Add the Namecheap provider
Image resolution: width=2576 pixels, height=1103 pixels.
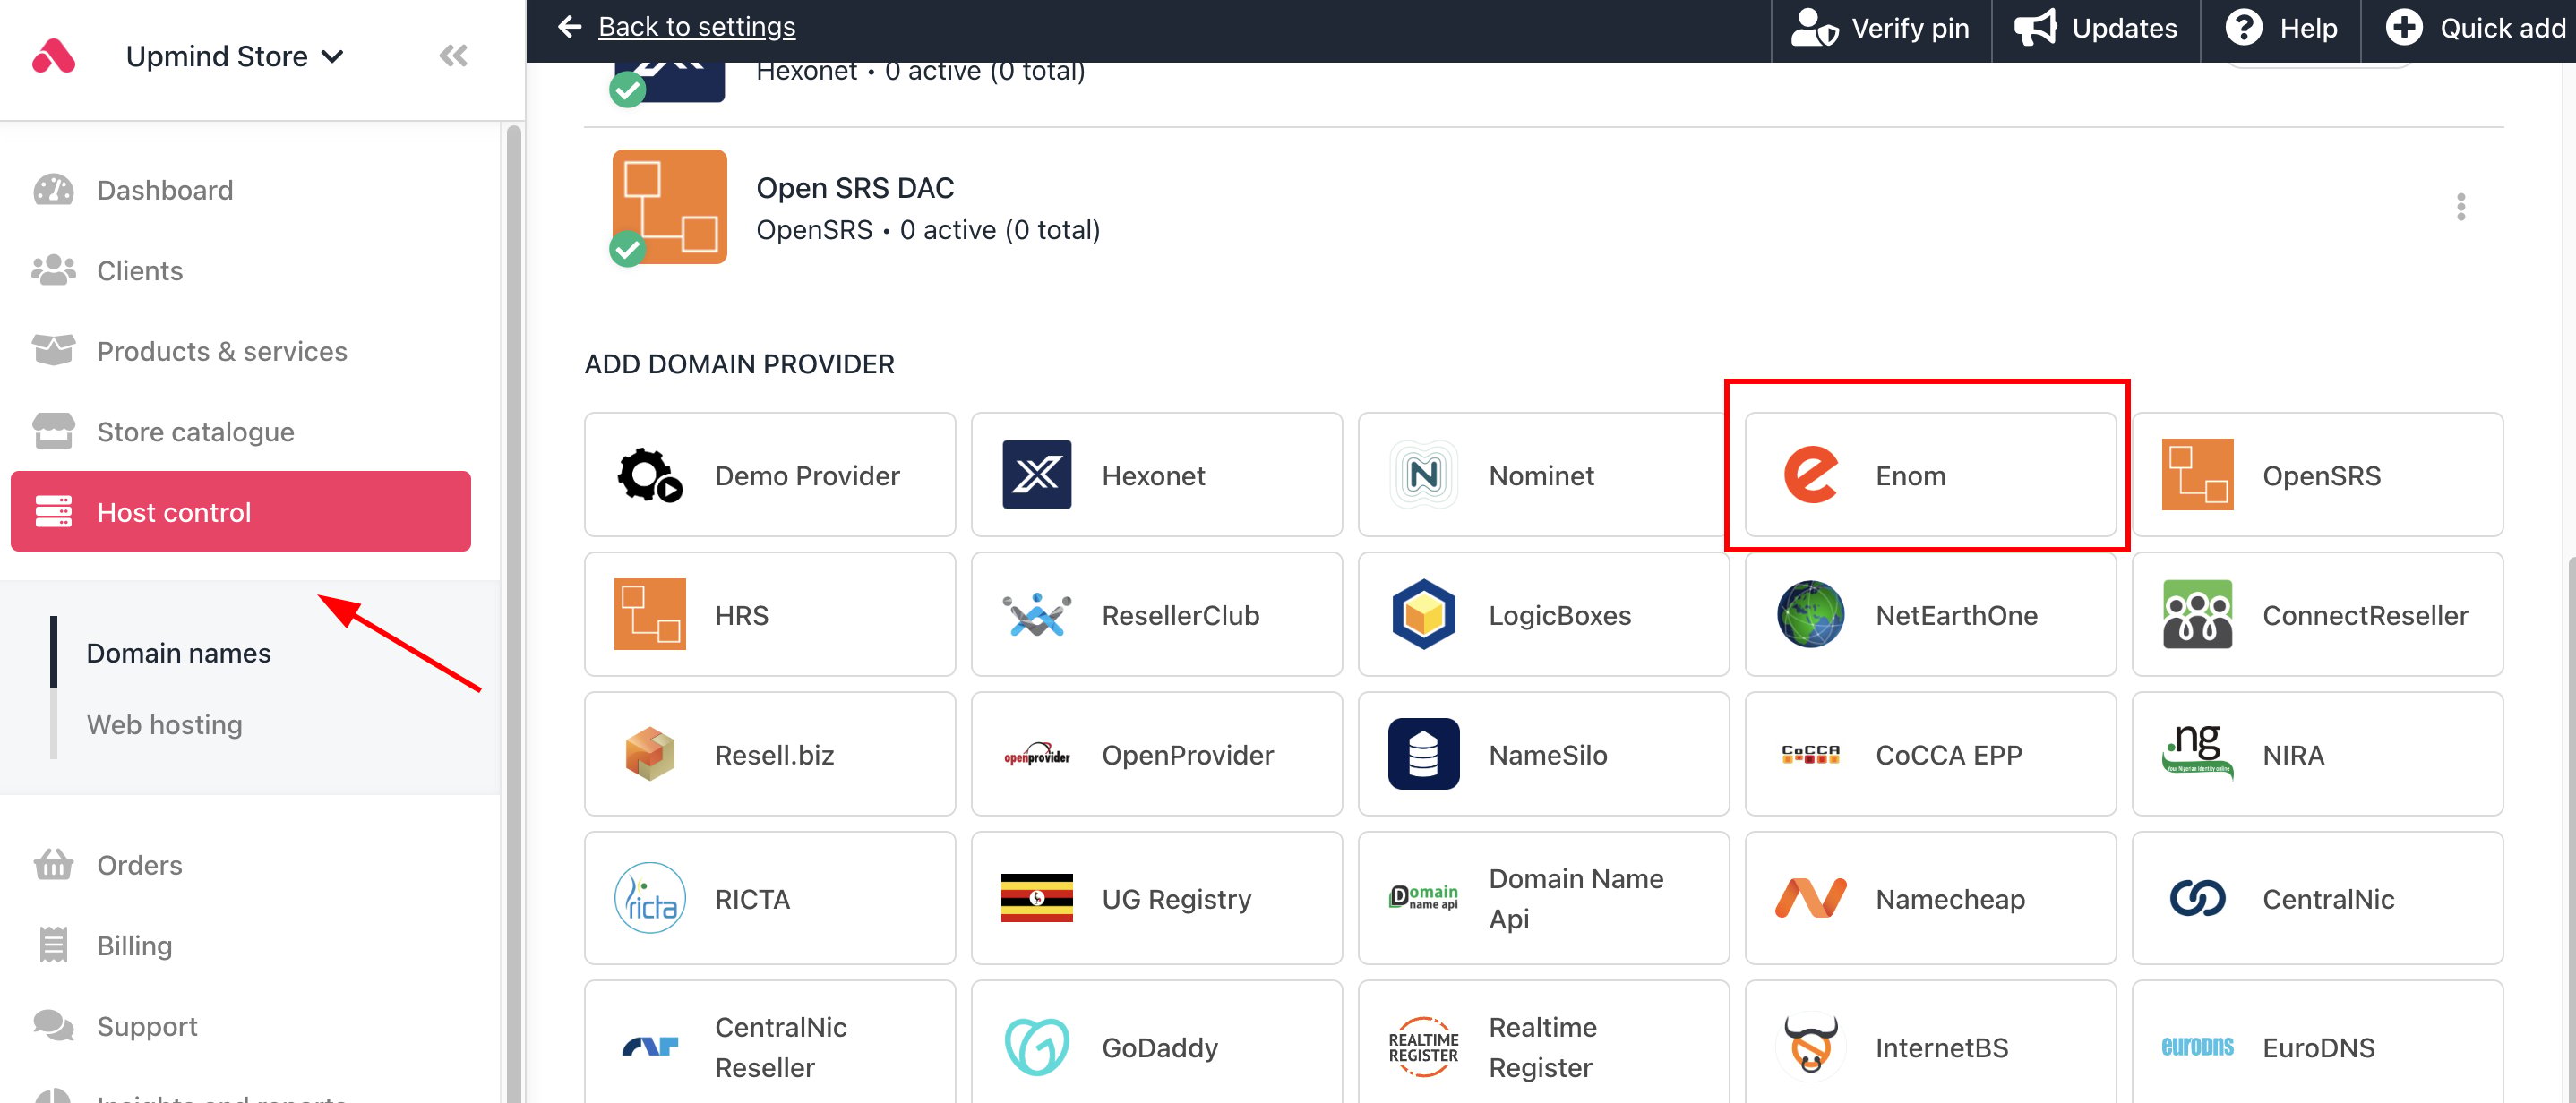[x=1931, y=898]
